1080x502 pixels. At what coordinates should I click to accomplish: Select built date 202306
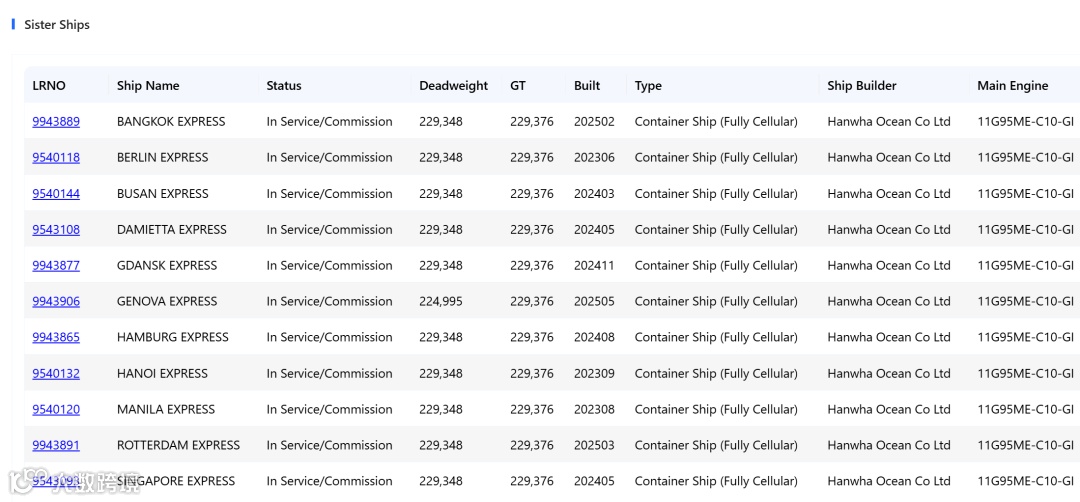[x=594, y=158]
